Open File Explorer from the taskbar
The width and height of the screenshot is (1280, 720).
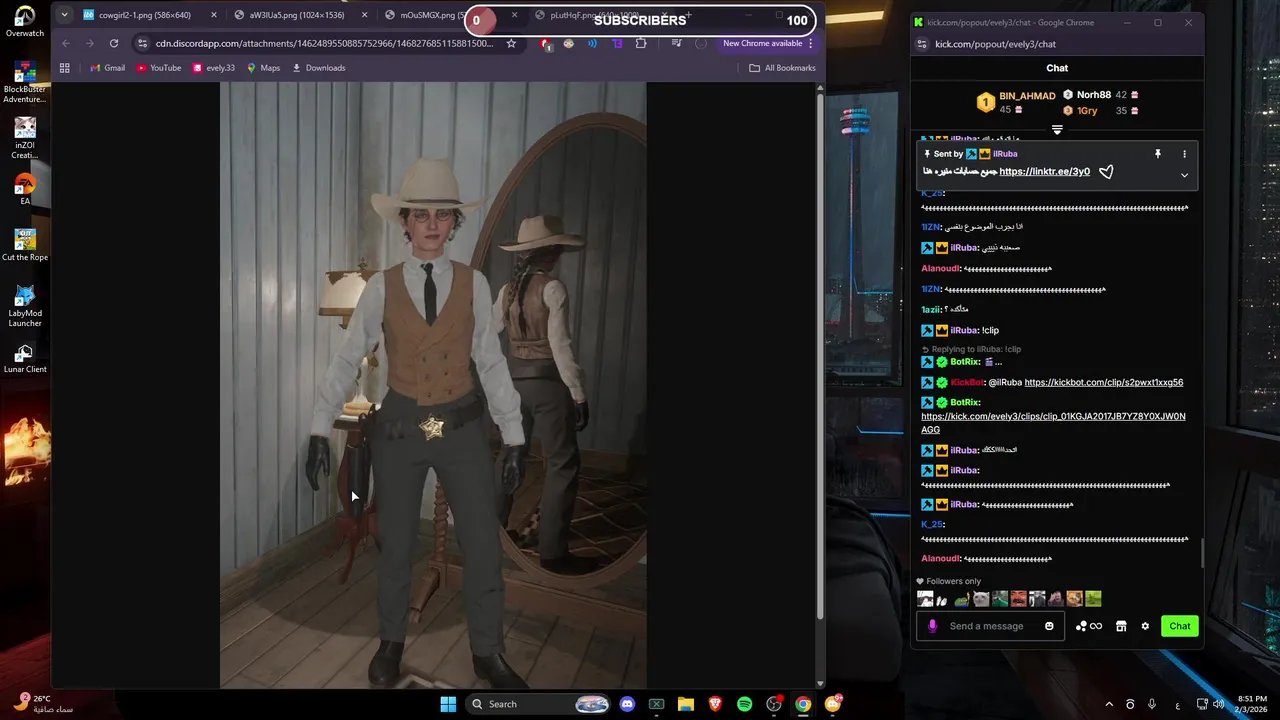tap(686, 704)
